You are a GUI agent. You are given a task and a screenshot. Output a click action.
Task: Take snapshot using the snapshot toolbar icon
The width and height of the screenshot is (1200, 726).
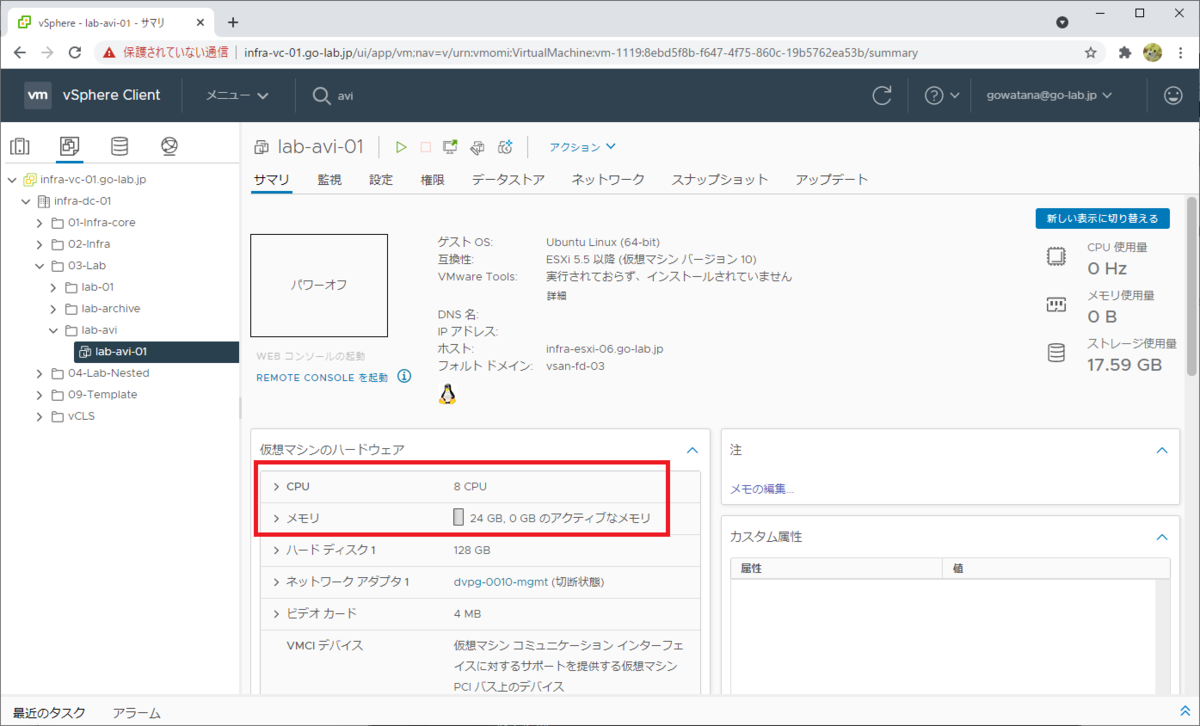[x=505, y=147]
